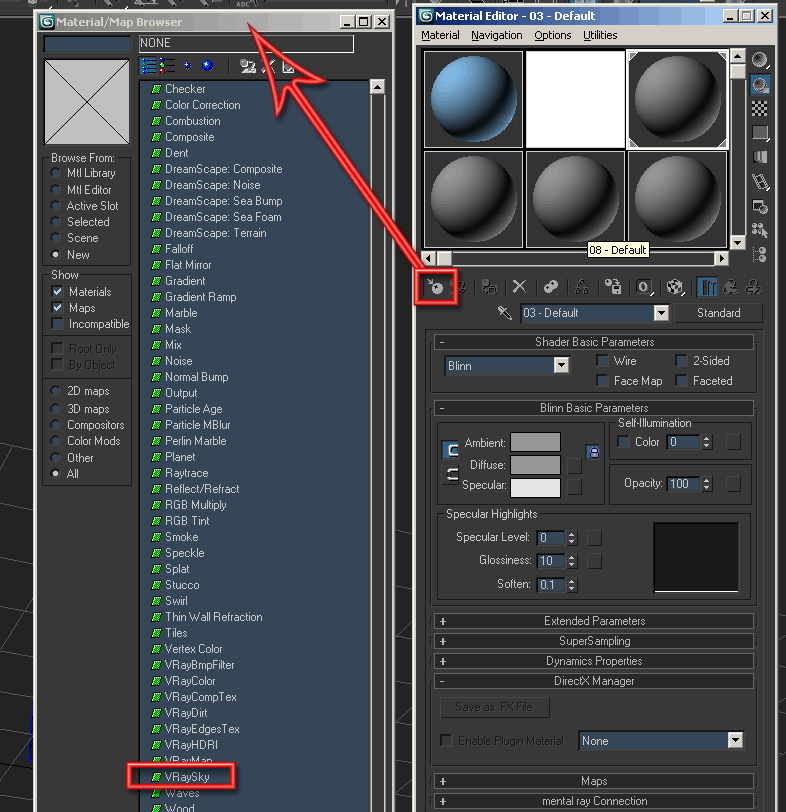Viewport: 786px width, 812px height.
Task: Toggle the Ambient/Diffuse color lock icon
Action: 593,452
